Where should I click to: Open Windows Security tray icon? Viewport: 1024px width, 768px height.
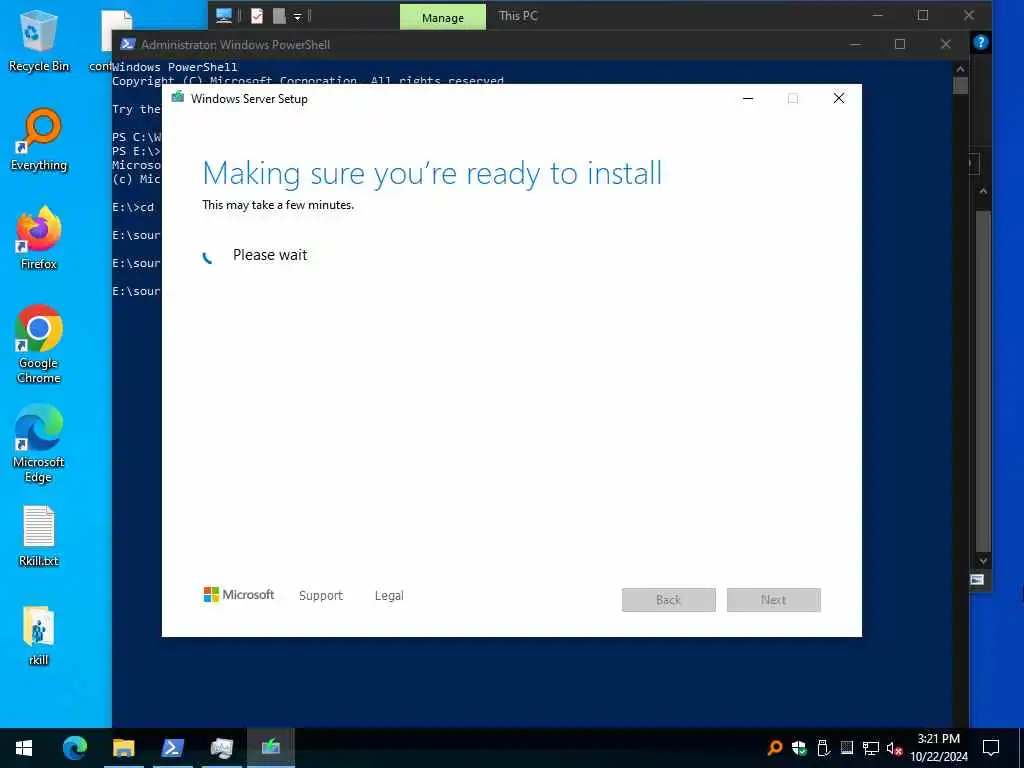click(x=799, y=748)
